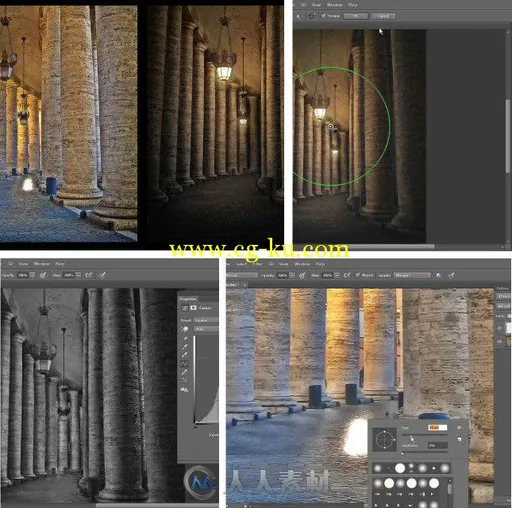512x508 pixels.
Task: Click the smooth curve values icon
Action: (x=184, y=380)
